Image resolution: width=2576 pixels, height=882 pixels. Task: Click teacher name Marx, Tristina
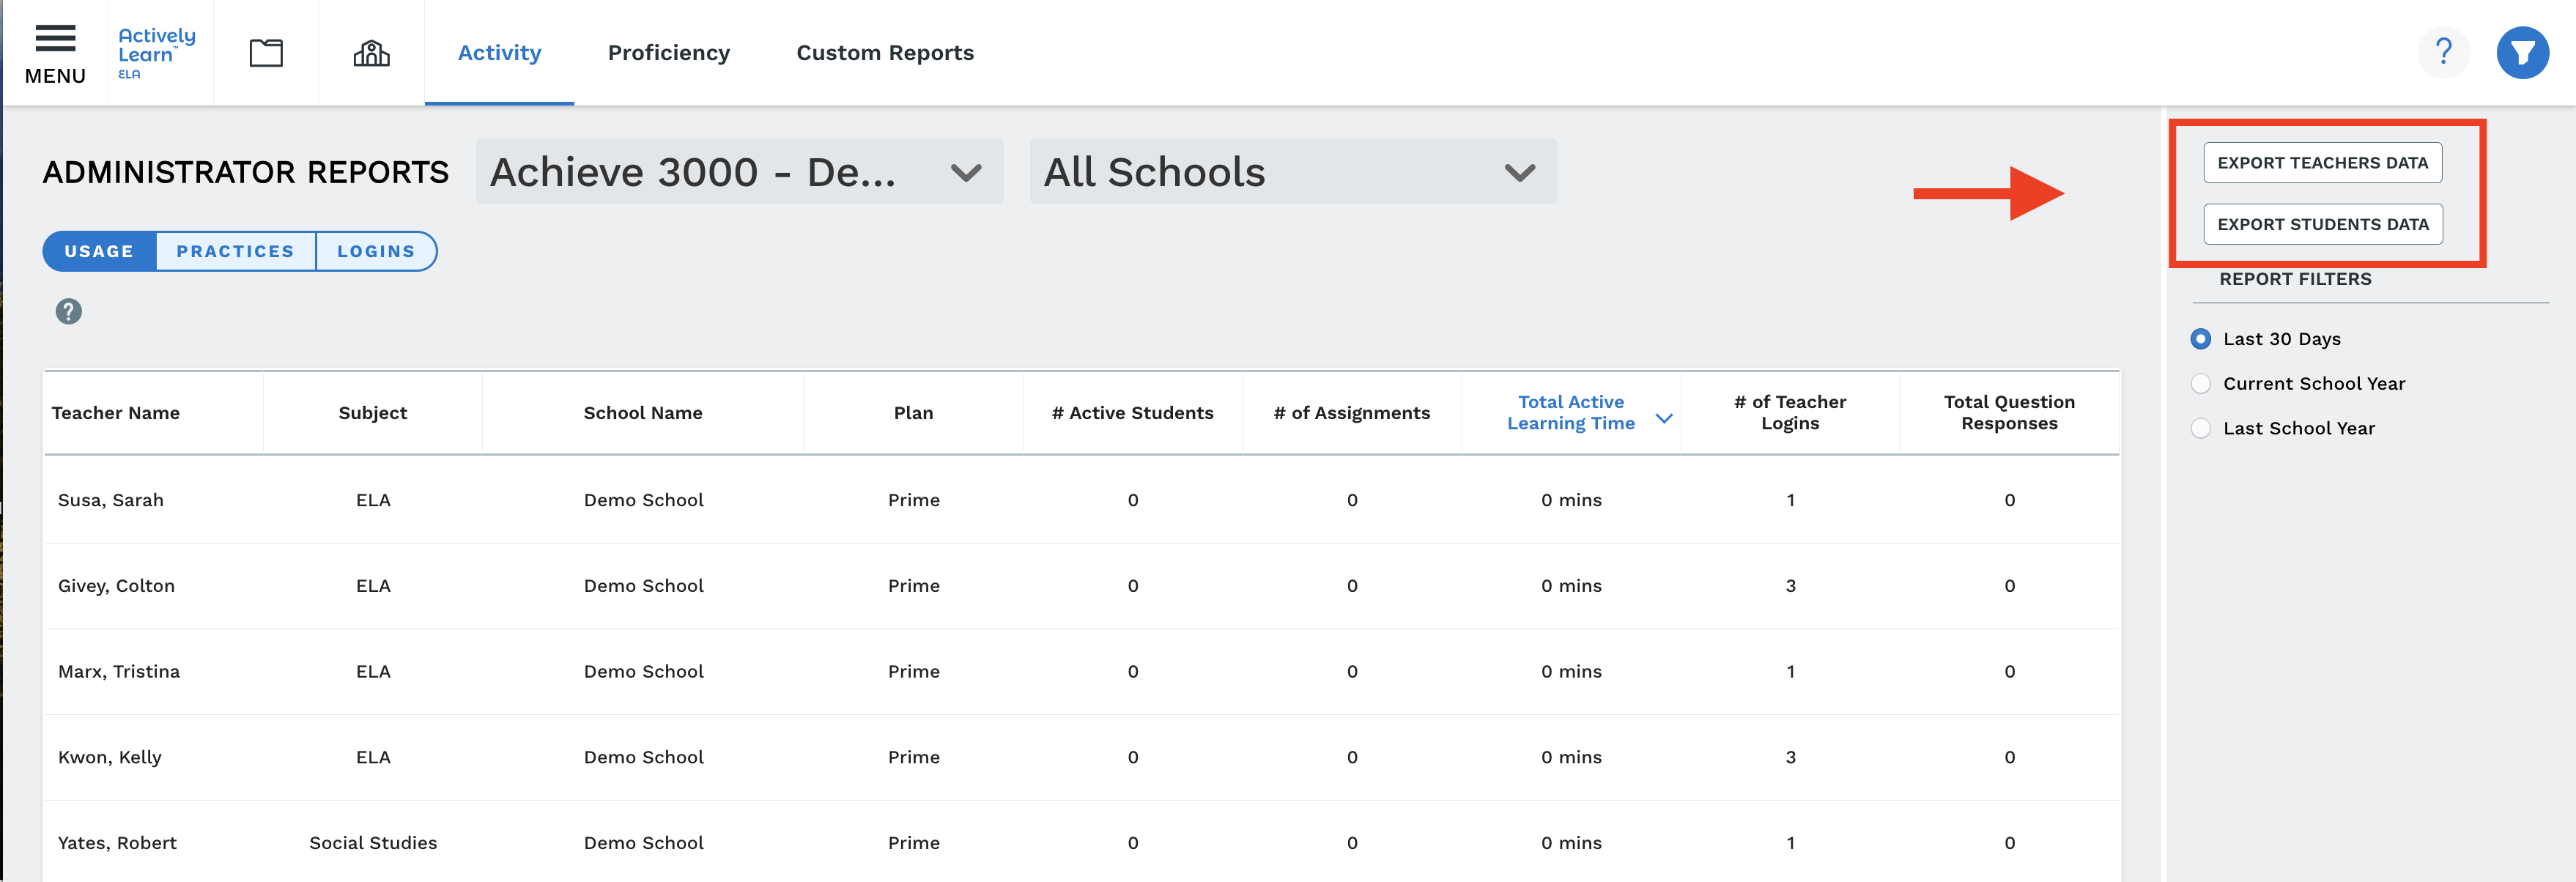[119, 672]
